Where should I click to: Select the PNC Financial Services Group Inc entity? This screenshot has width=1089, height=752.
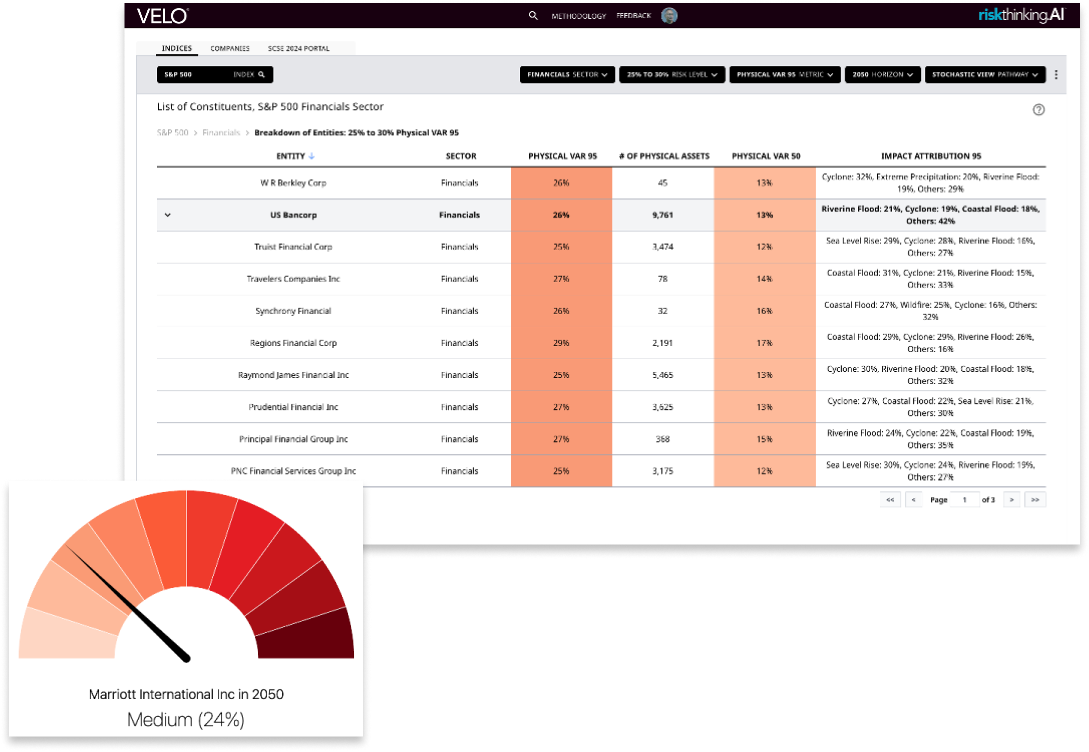click(293, 471)
